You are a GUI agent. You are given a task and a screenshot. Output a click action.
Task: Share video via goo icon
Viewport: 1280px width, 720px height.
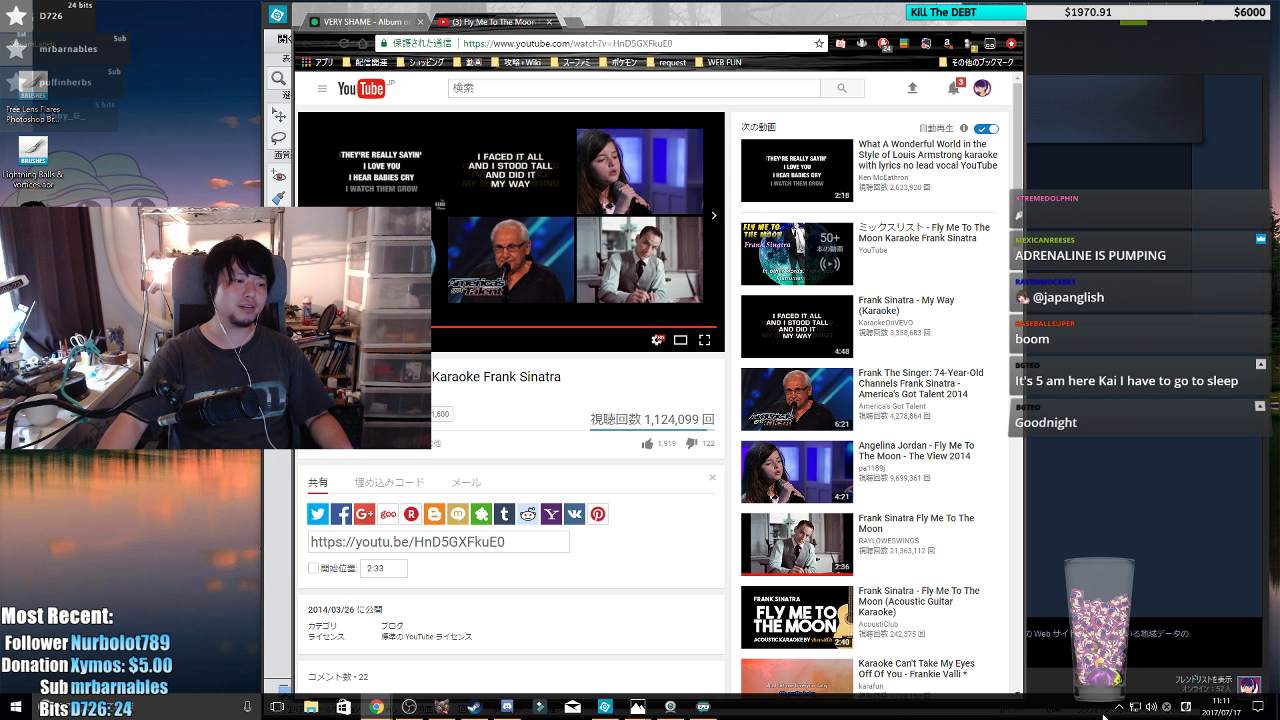388,514
